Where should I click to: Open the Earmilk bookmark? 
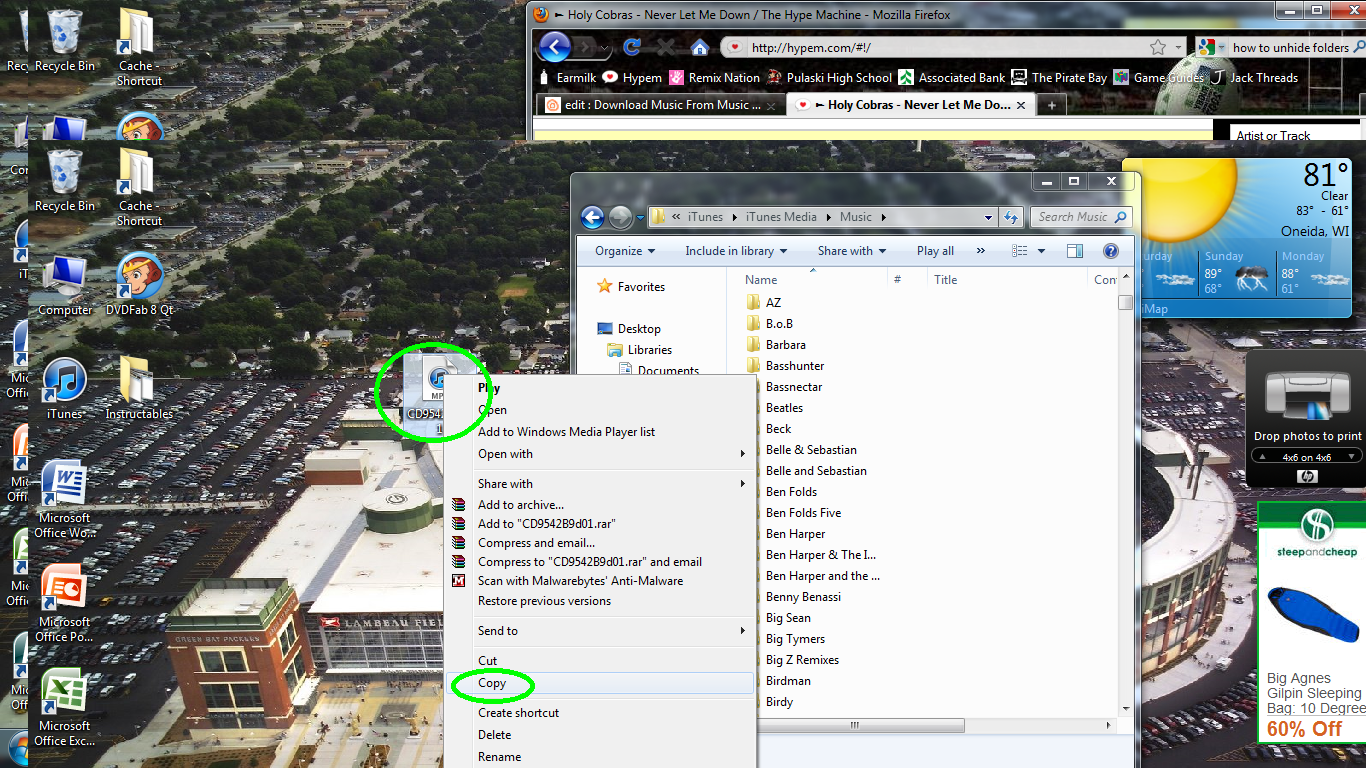coord(568,77)
